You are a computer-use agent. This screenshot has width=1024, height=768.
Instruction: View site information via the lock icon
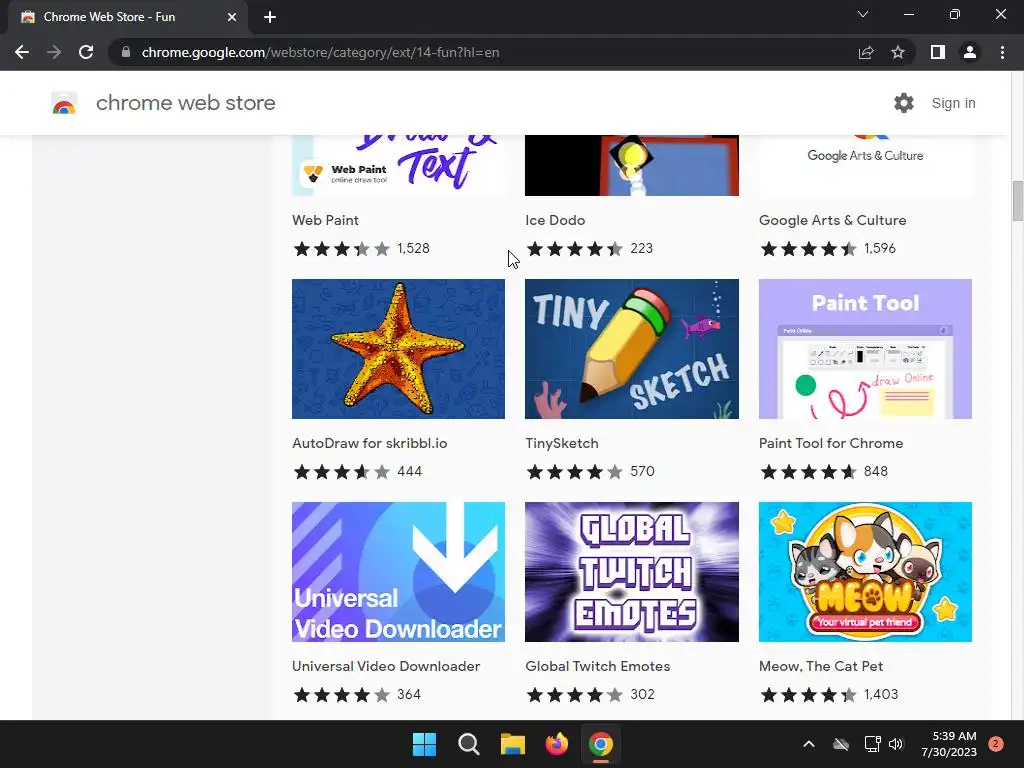126,52
